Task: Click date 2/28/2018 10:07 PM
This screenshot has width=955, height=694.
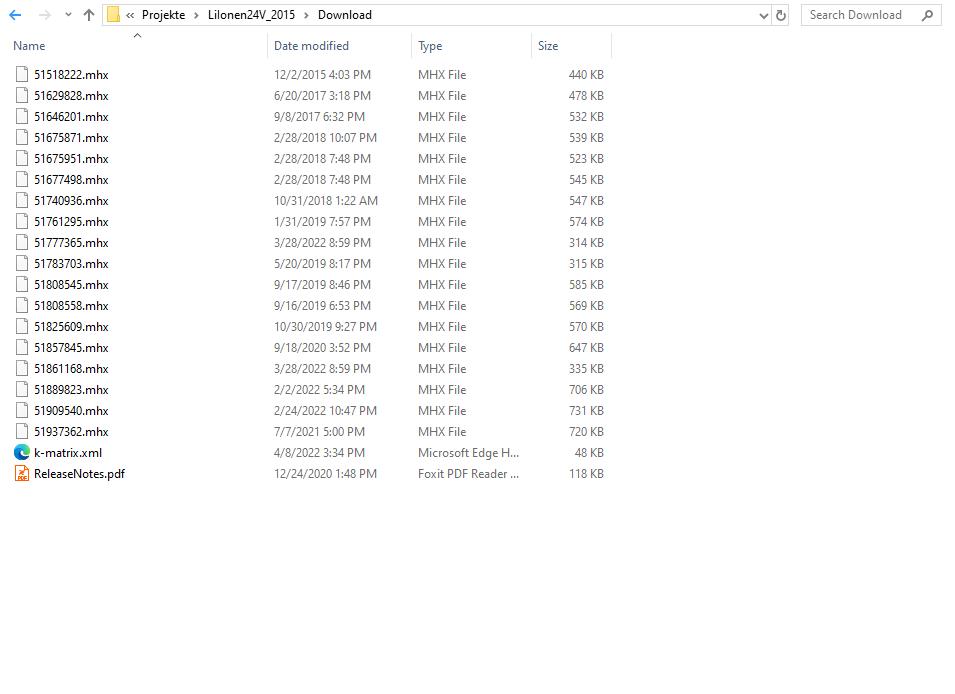Action: (325, 138)
